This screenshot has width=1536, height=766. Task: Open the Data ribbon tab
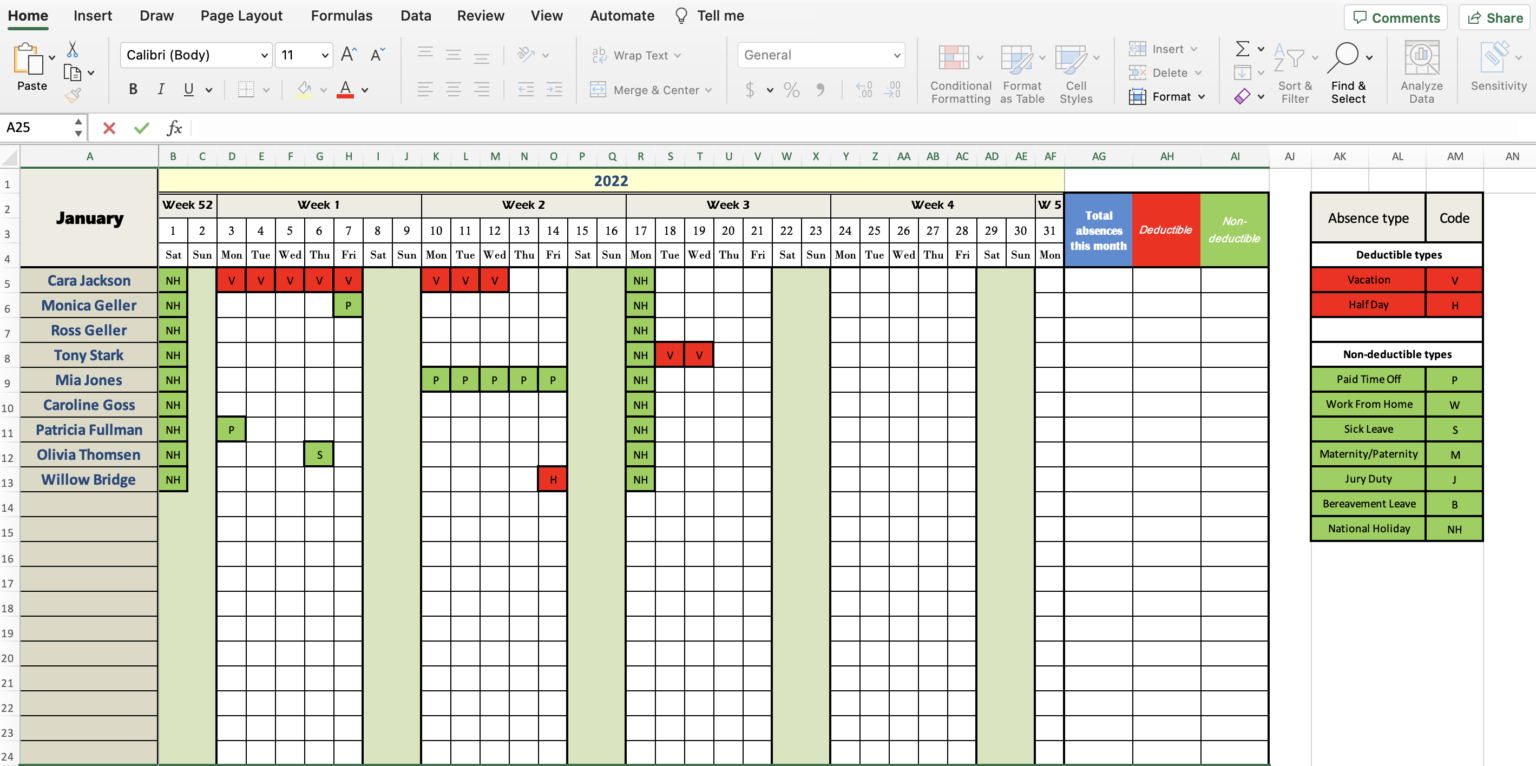coord(415,15)
